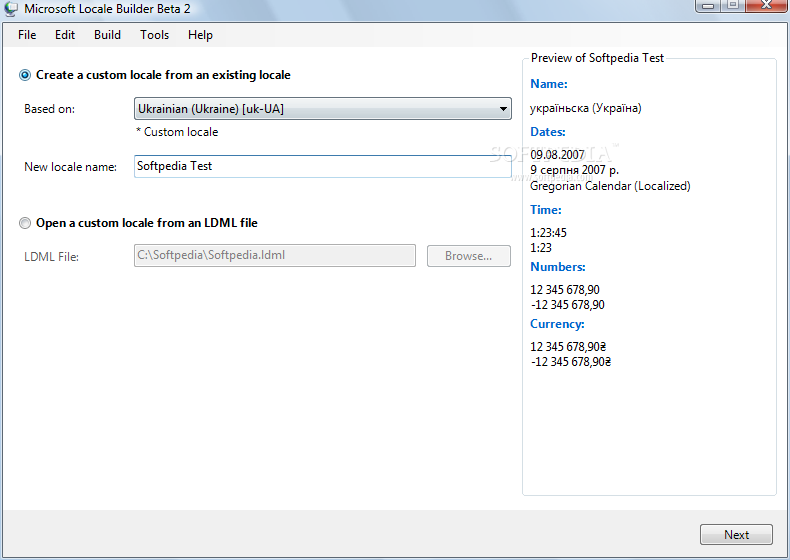This screenshot has width=790, height=560.
Task: Click the 'українська (Україна)' name text
Action: point(585,108)
